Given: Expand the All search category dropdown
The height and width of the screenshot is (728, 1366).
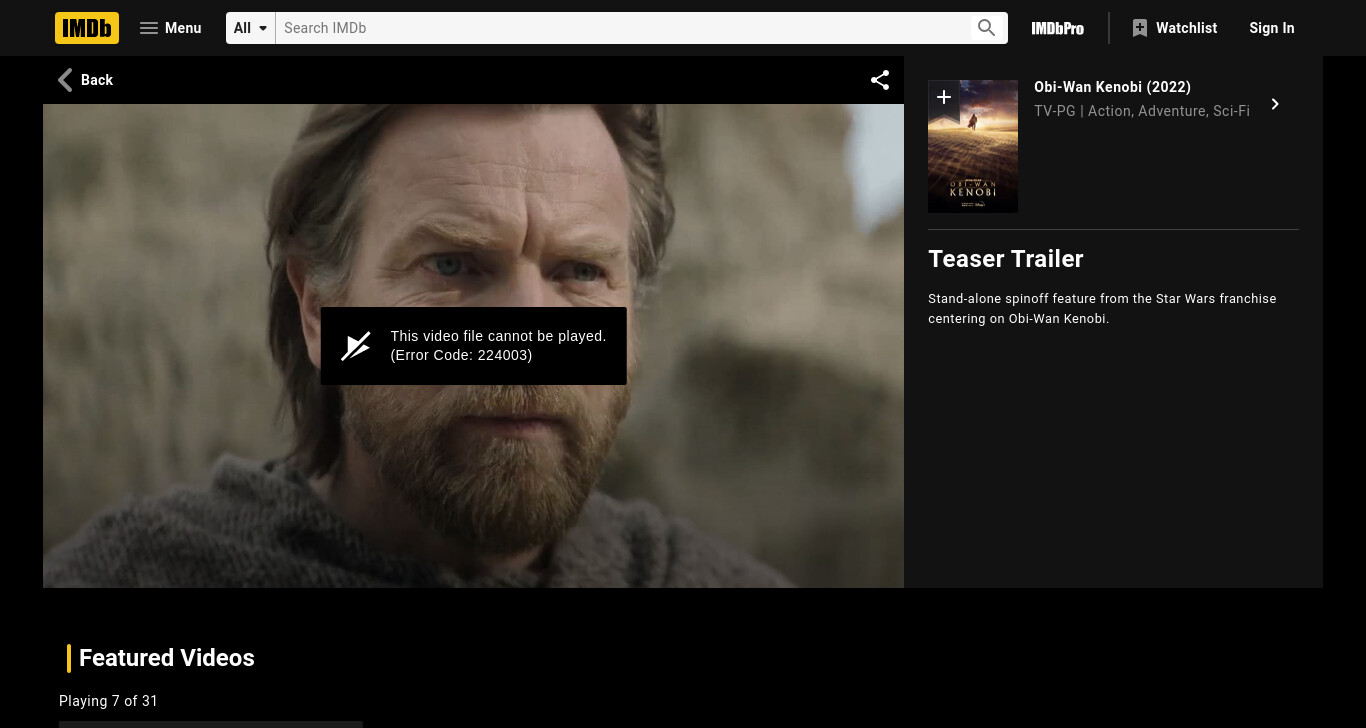Looking at the screenshot, I should click(x=251, y=28).
